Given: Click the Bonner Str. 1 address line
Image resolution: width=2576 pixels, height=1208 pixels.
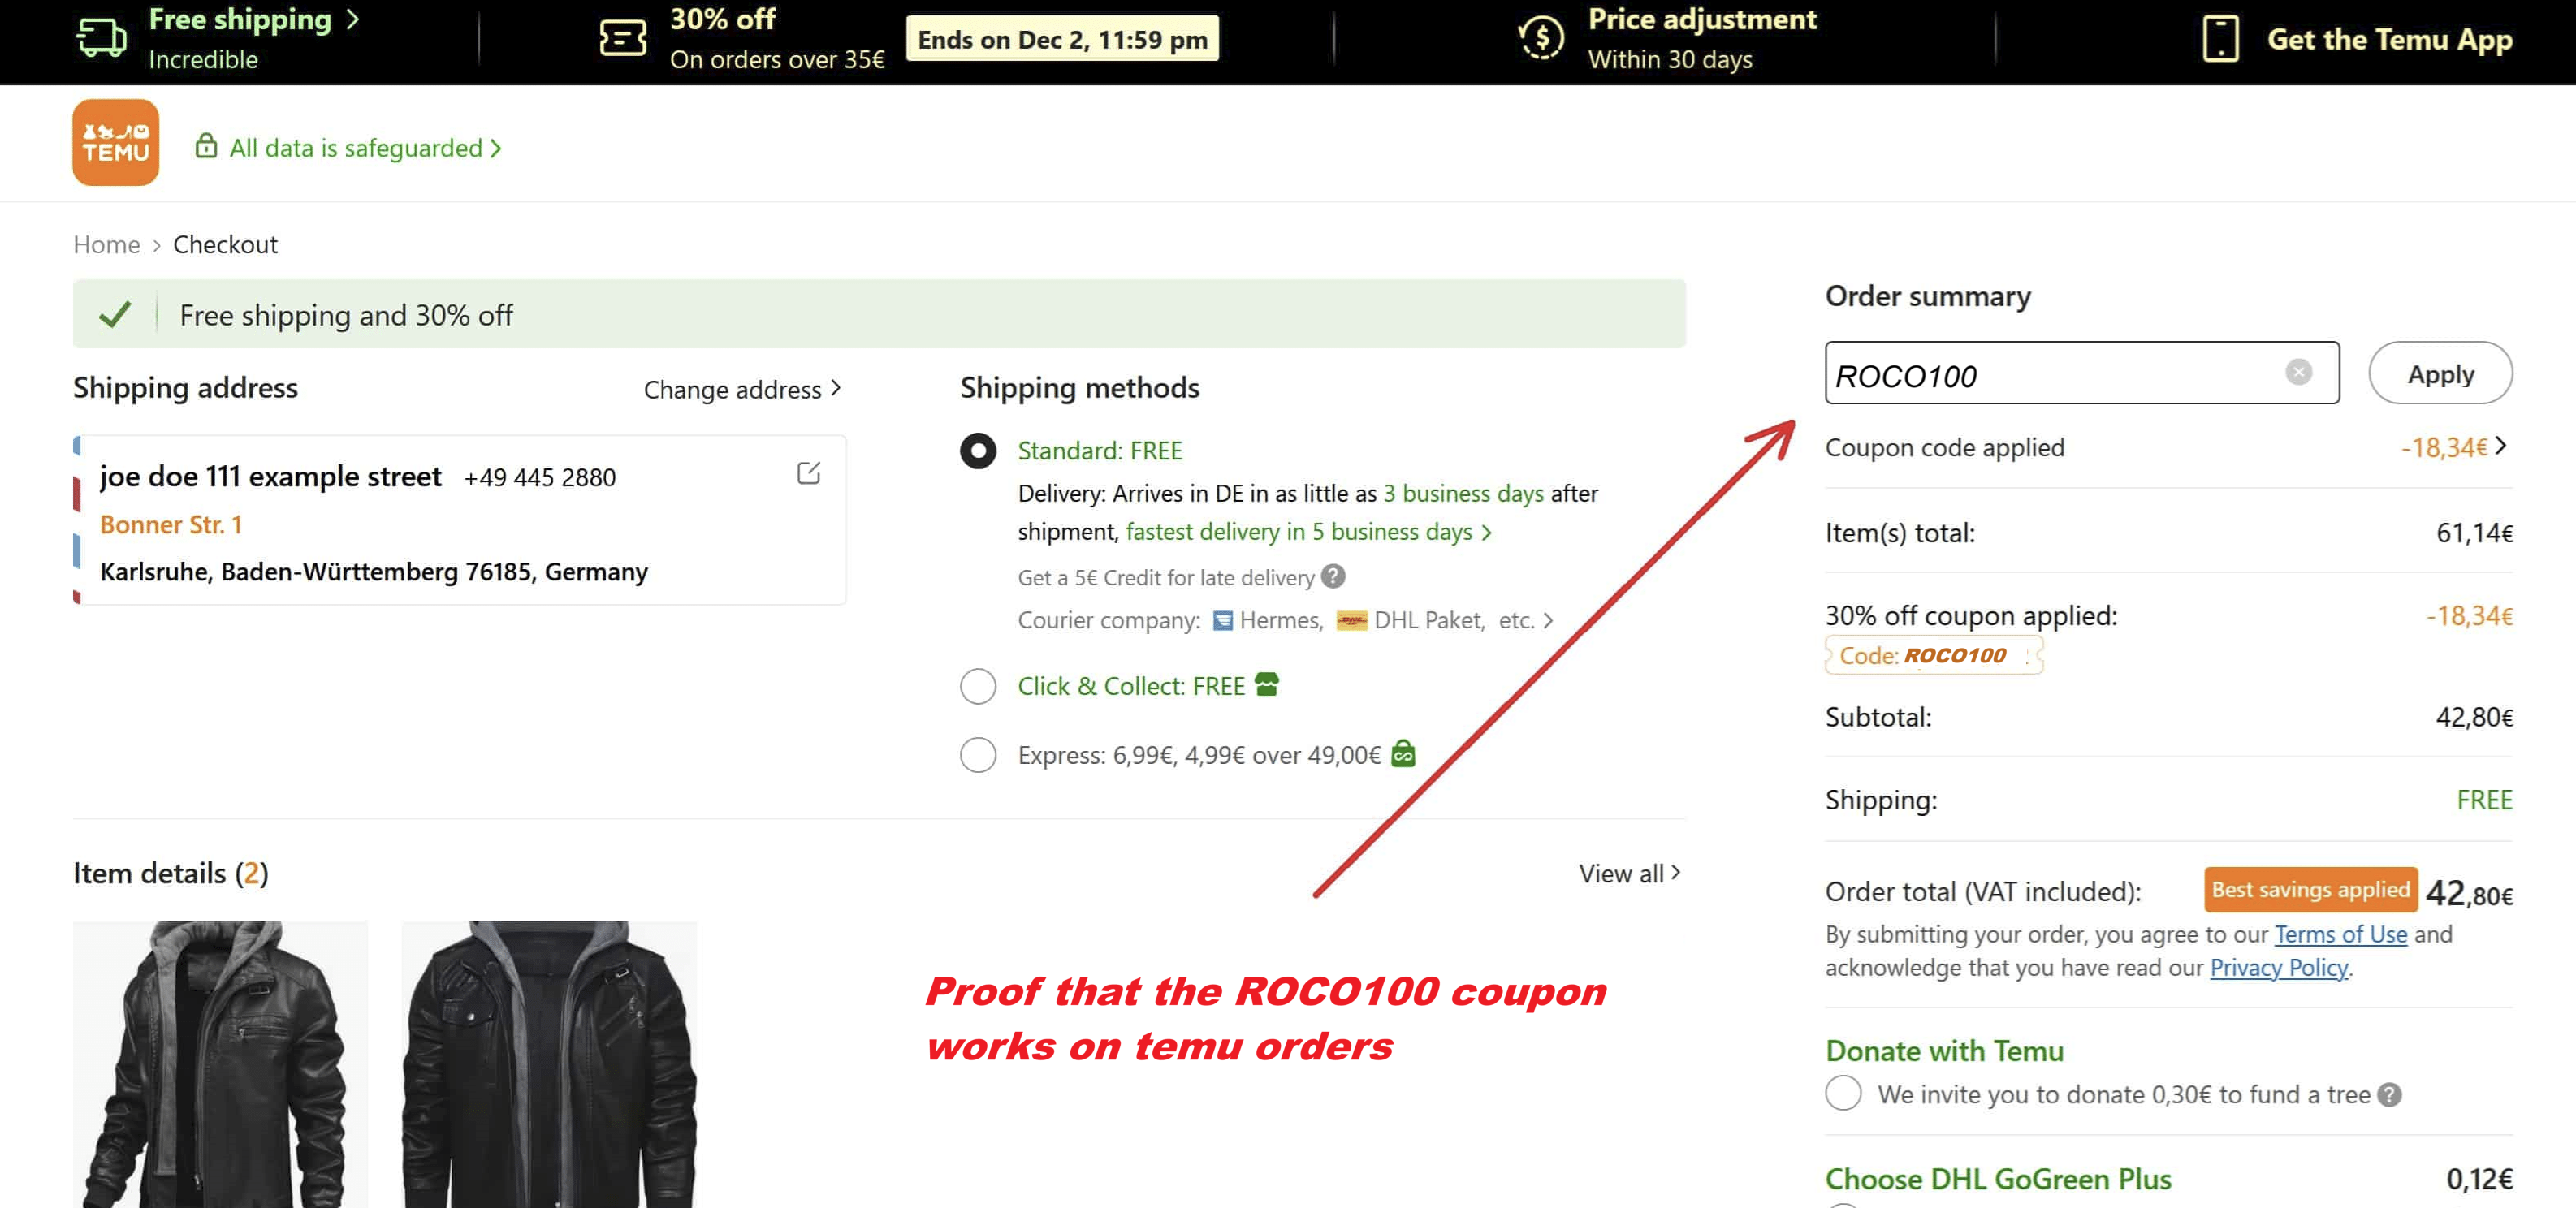Looking at the screenshot, I should (171, 524).
